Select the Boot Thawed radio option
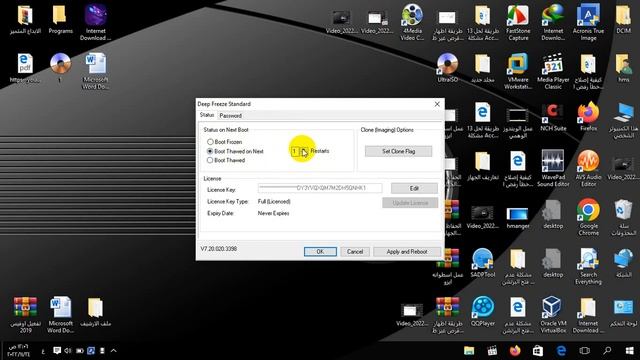 226,160
